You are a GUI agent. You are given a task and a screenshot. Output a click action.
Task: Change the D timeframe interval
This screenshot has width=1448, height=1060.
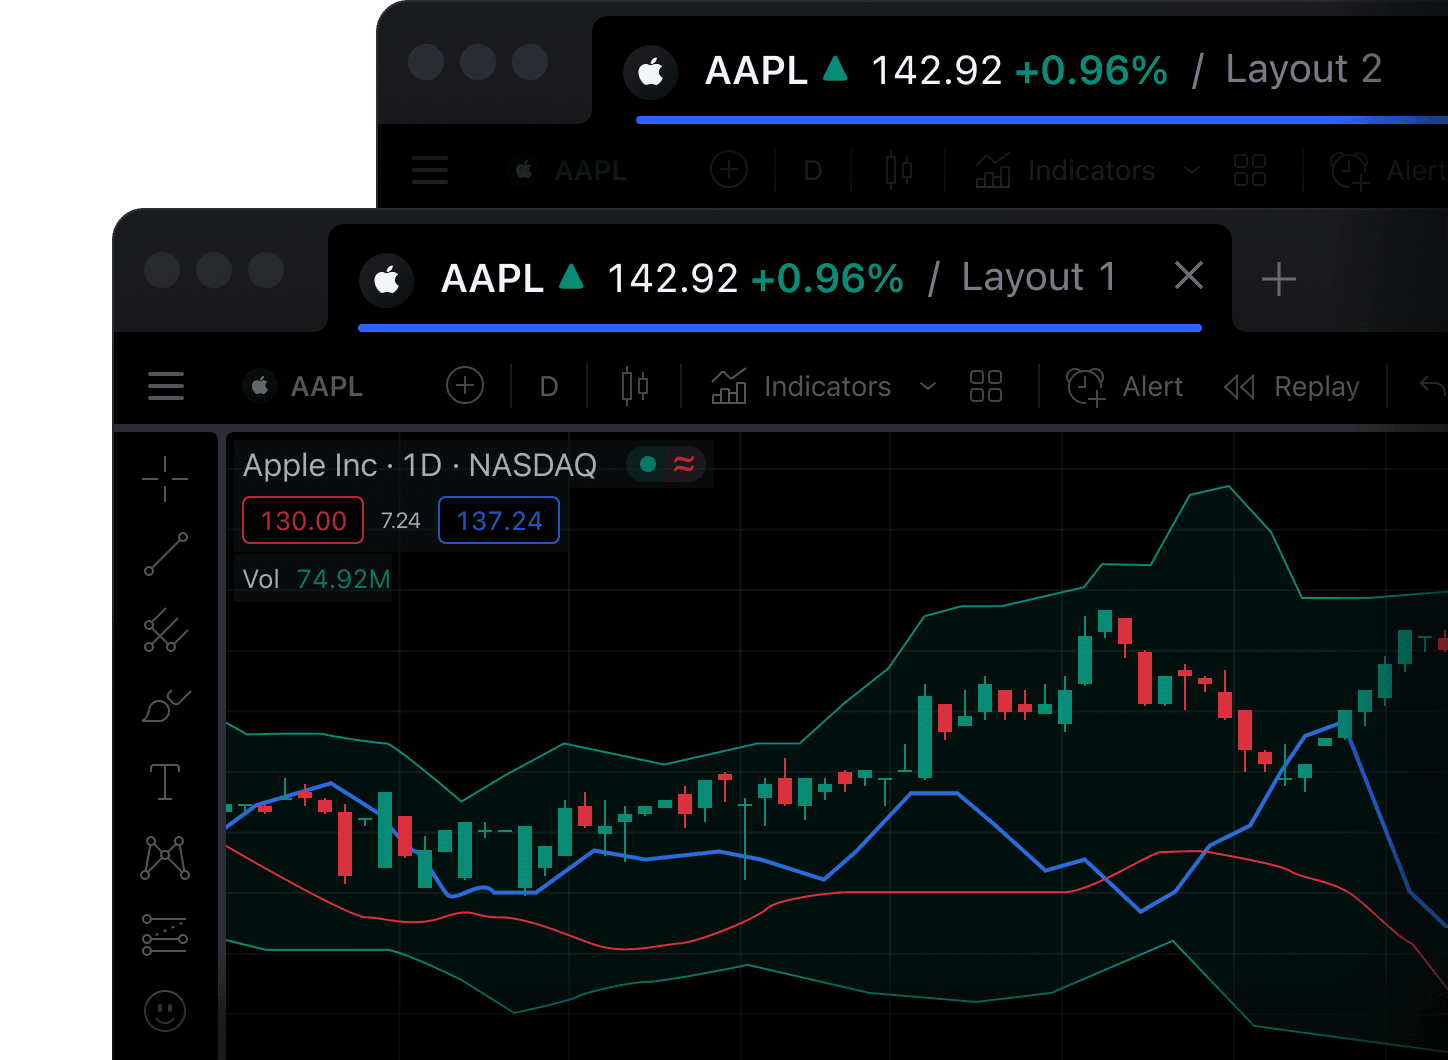coord(549,386)
